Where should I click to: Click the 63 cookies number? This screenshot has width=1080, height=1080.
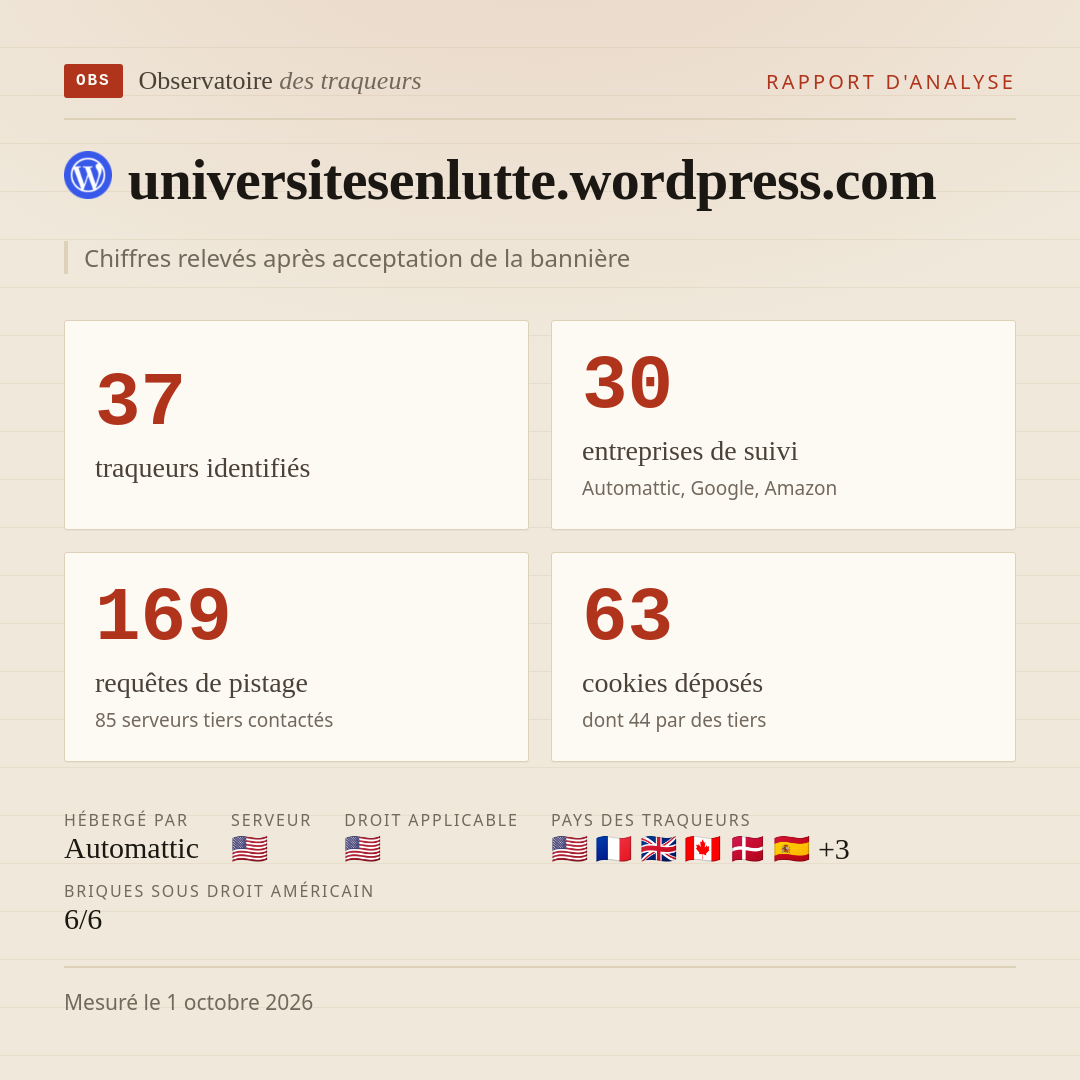pos(627,615)
